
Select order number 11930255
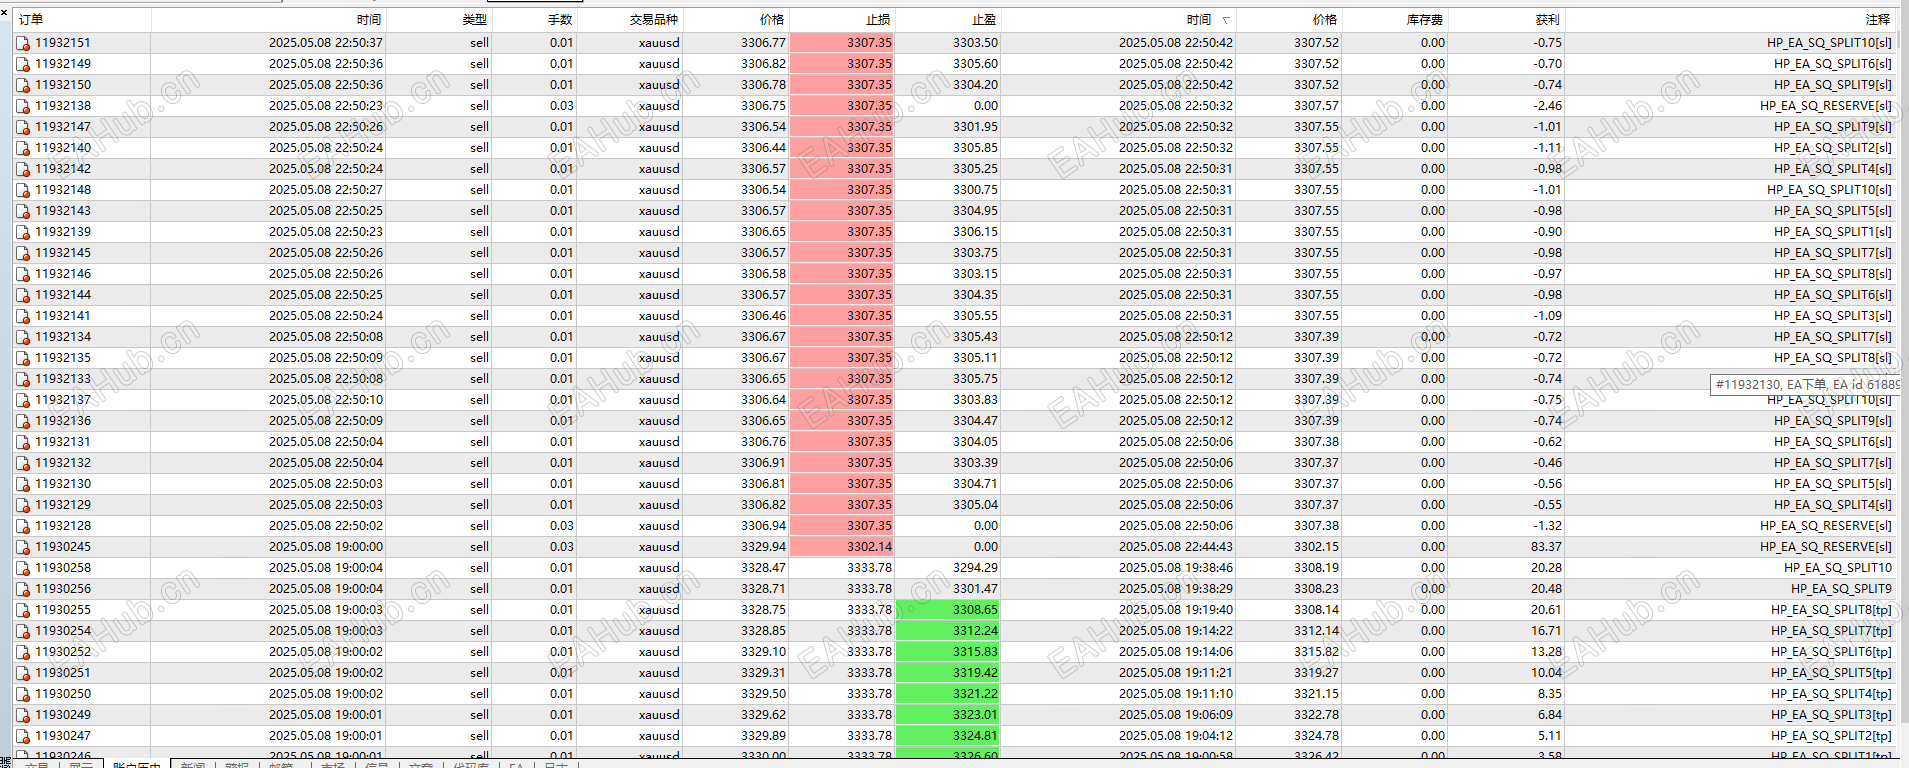63,610
